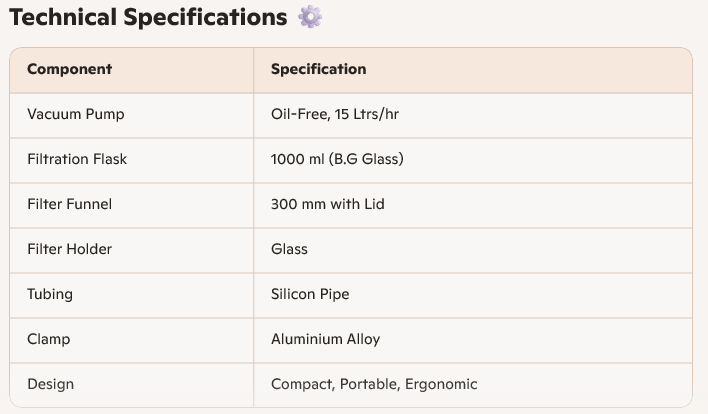Click the Filtration Flask row label
The image size is (708, 414).
click(77, 159)
